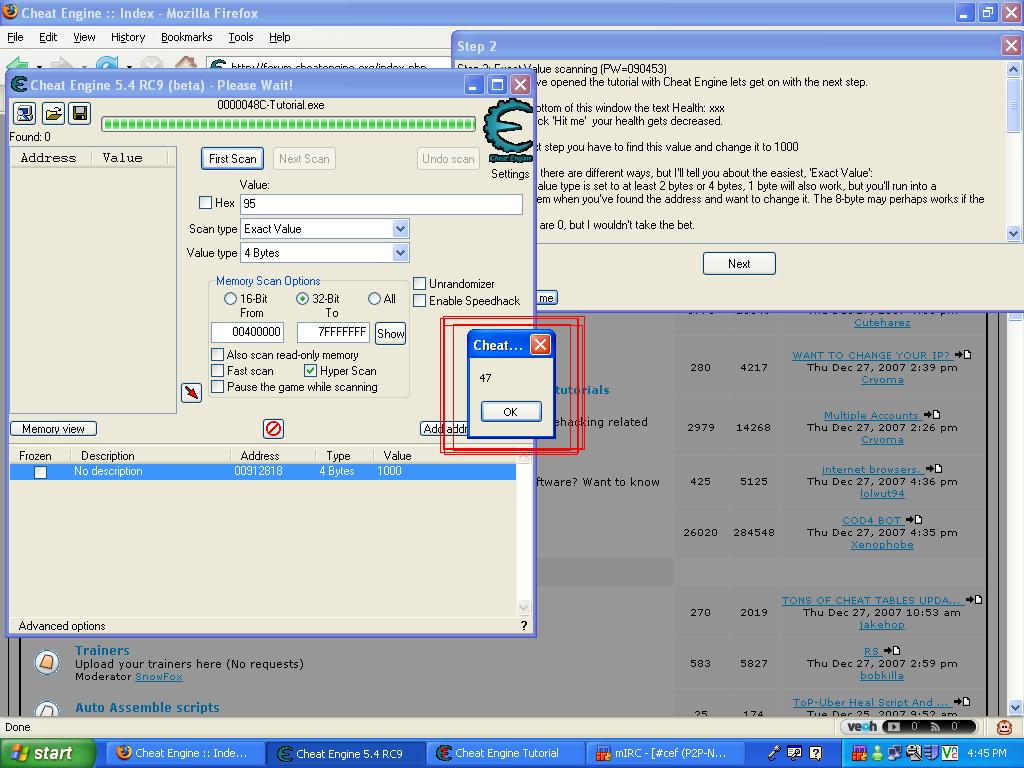
Task: Open the COD4 BOT topic link
Action: coord(872,520)
